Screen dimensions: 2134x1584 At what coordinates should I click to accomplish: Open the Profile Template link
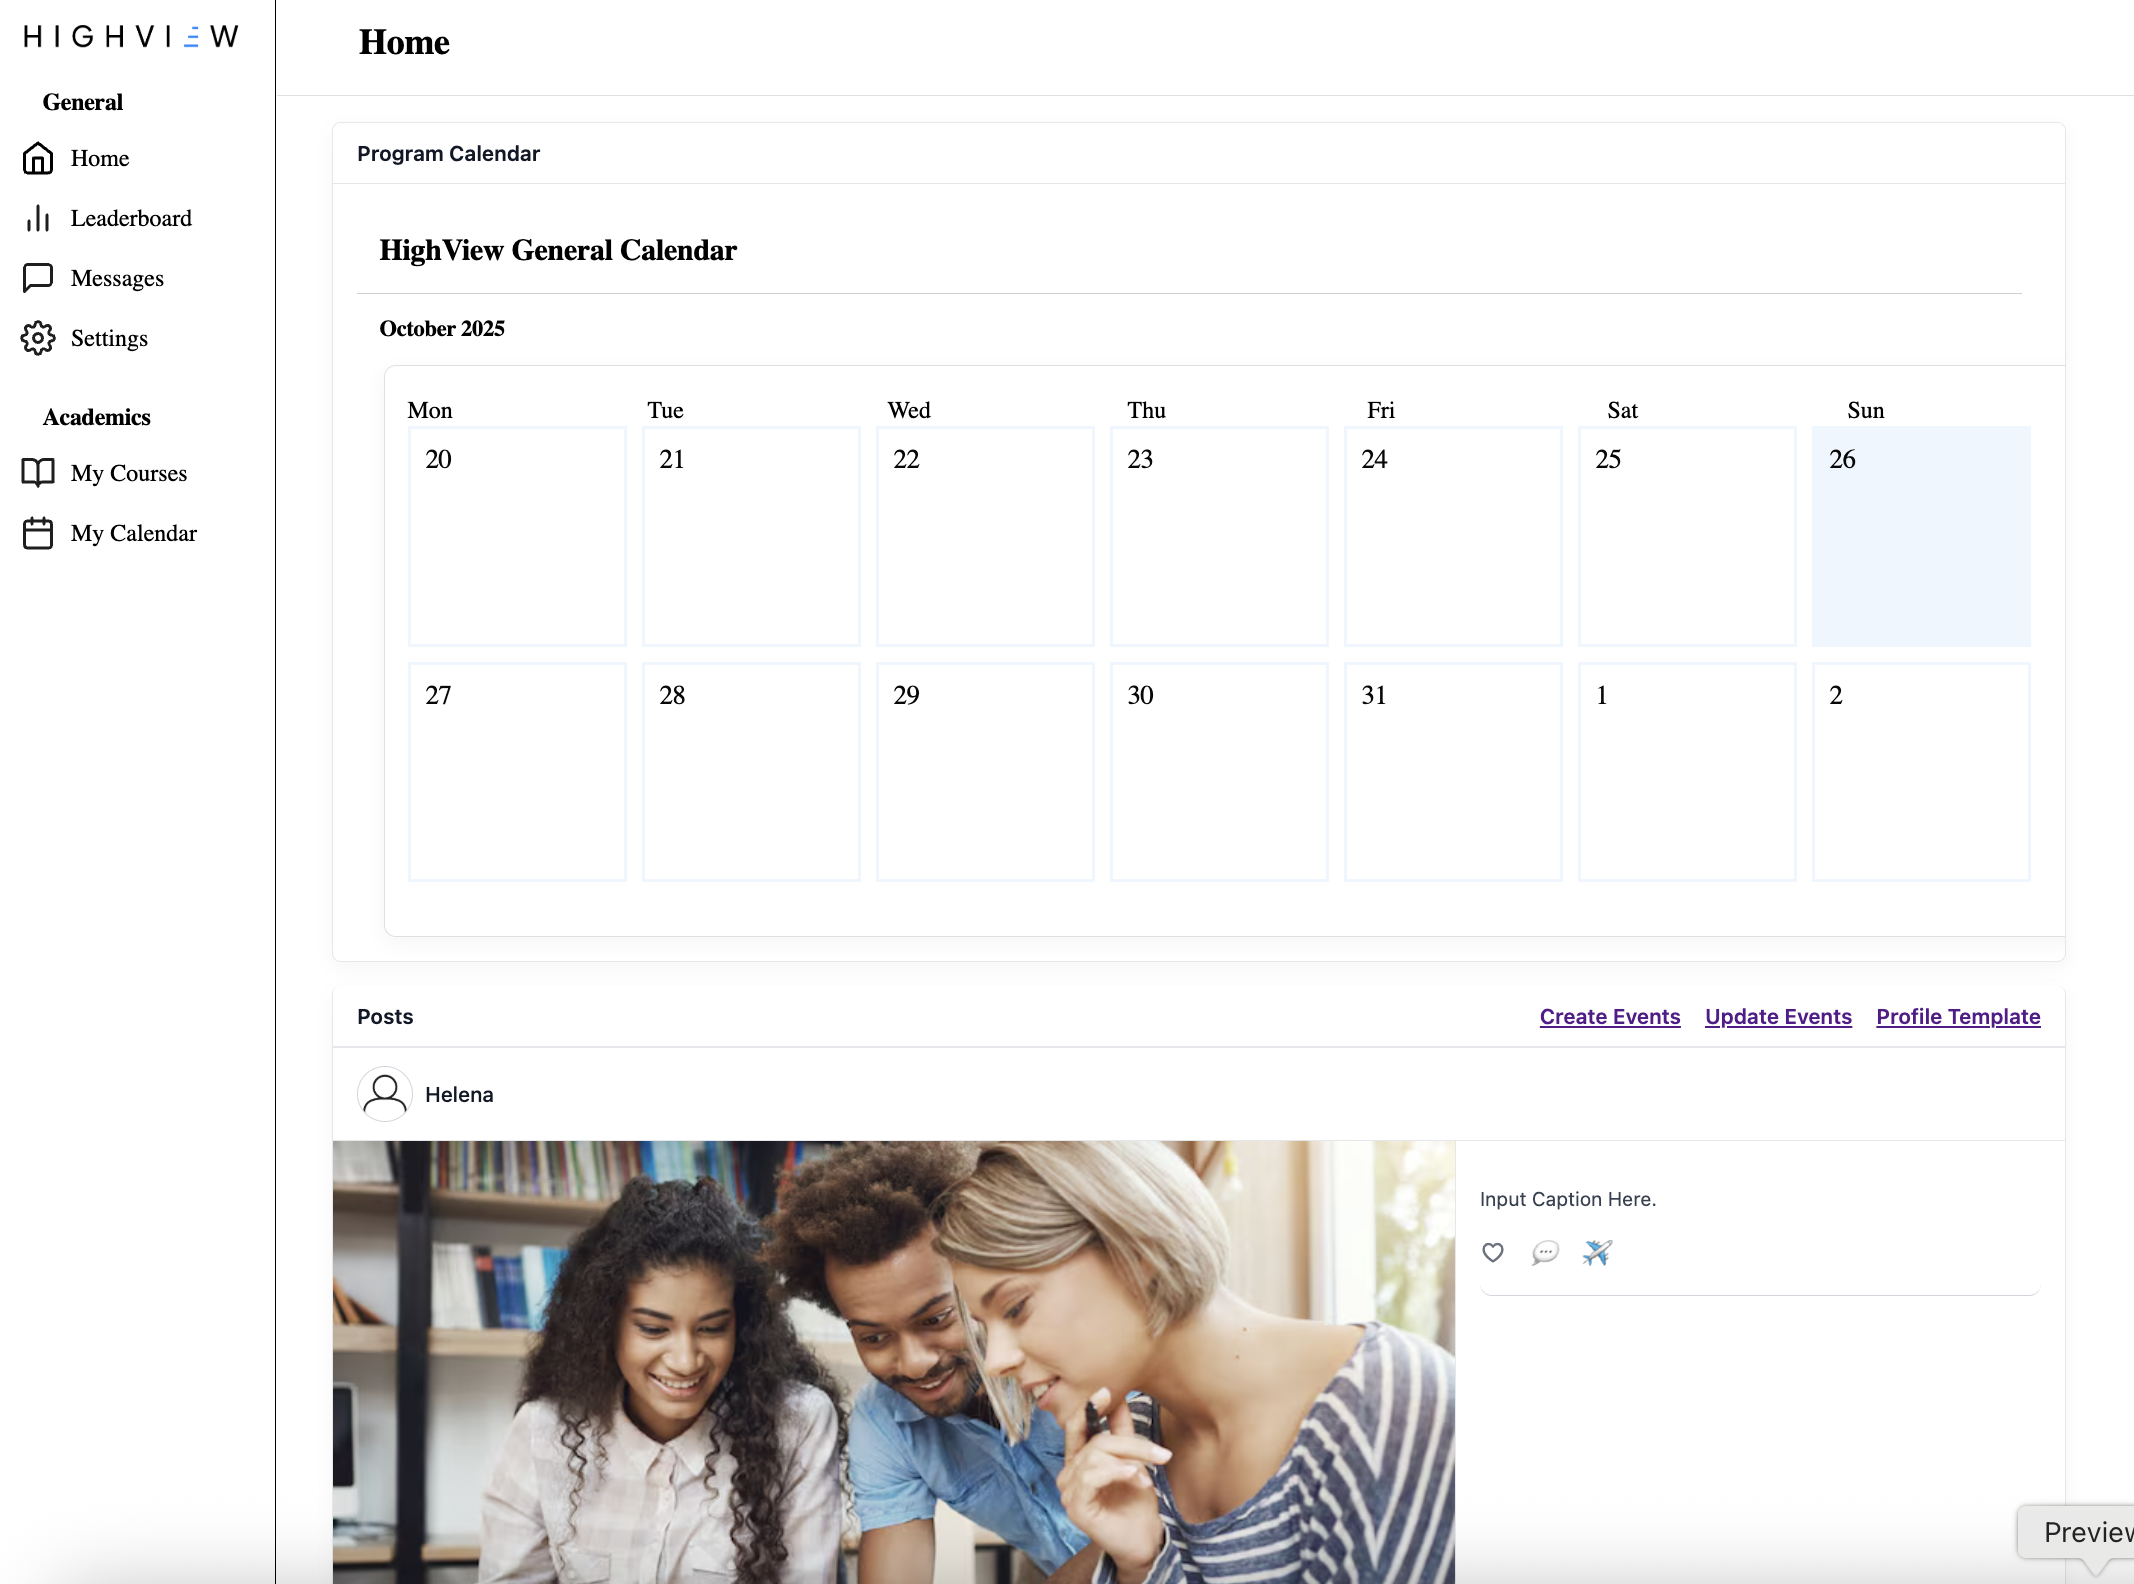click(1958, 1017)
